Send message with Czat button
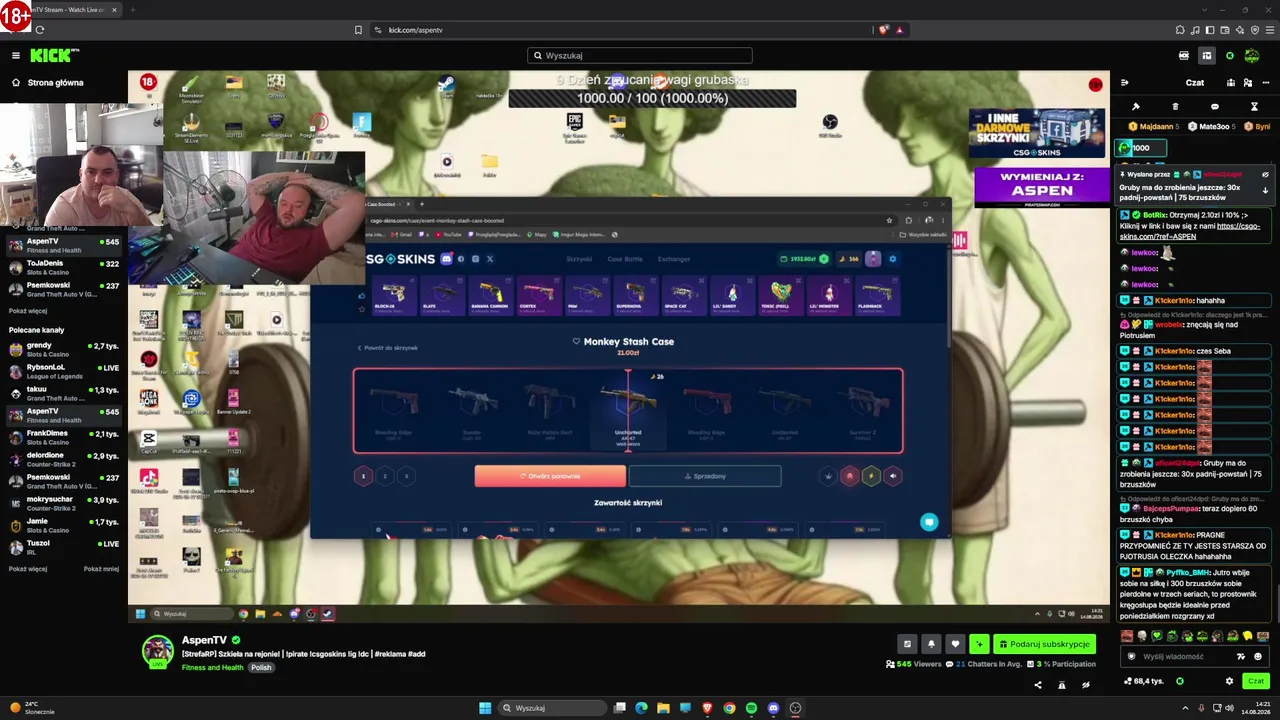Image resolution: width=1280 pixels, height=720 pixels. 1255,681
